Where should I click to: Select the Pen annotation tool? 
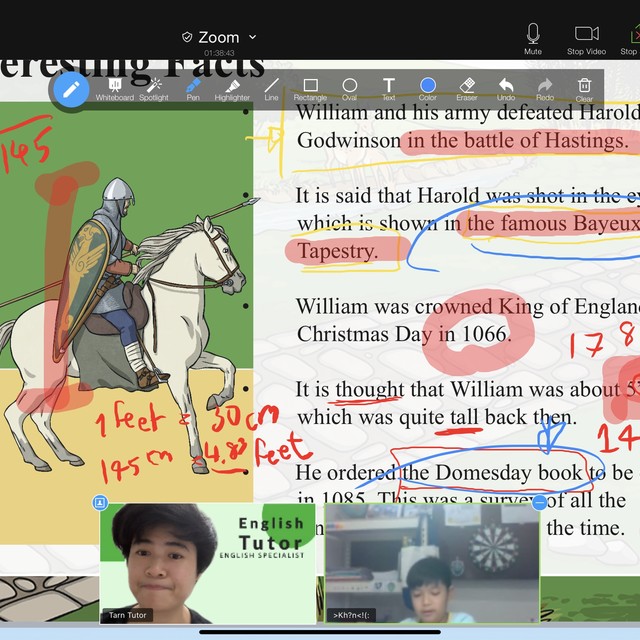[193, 89]
